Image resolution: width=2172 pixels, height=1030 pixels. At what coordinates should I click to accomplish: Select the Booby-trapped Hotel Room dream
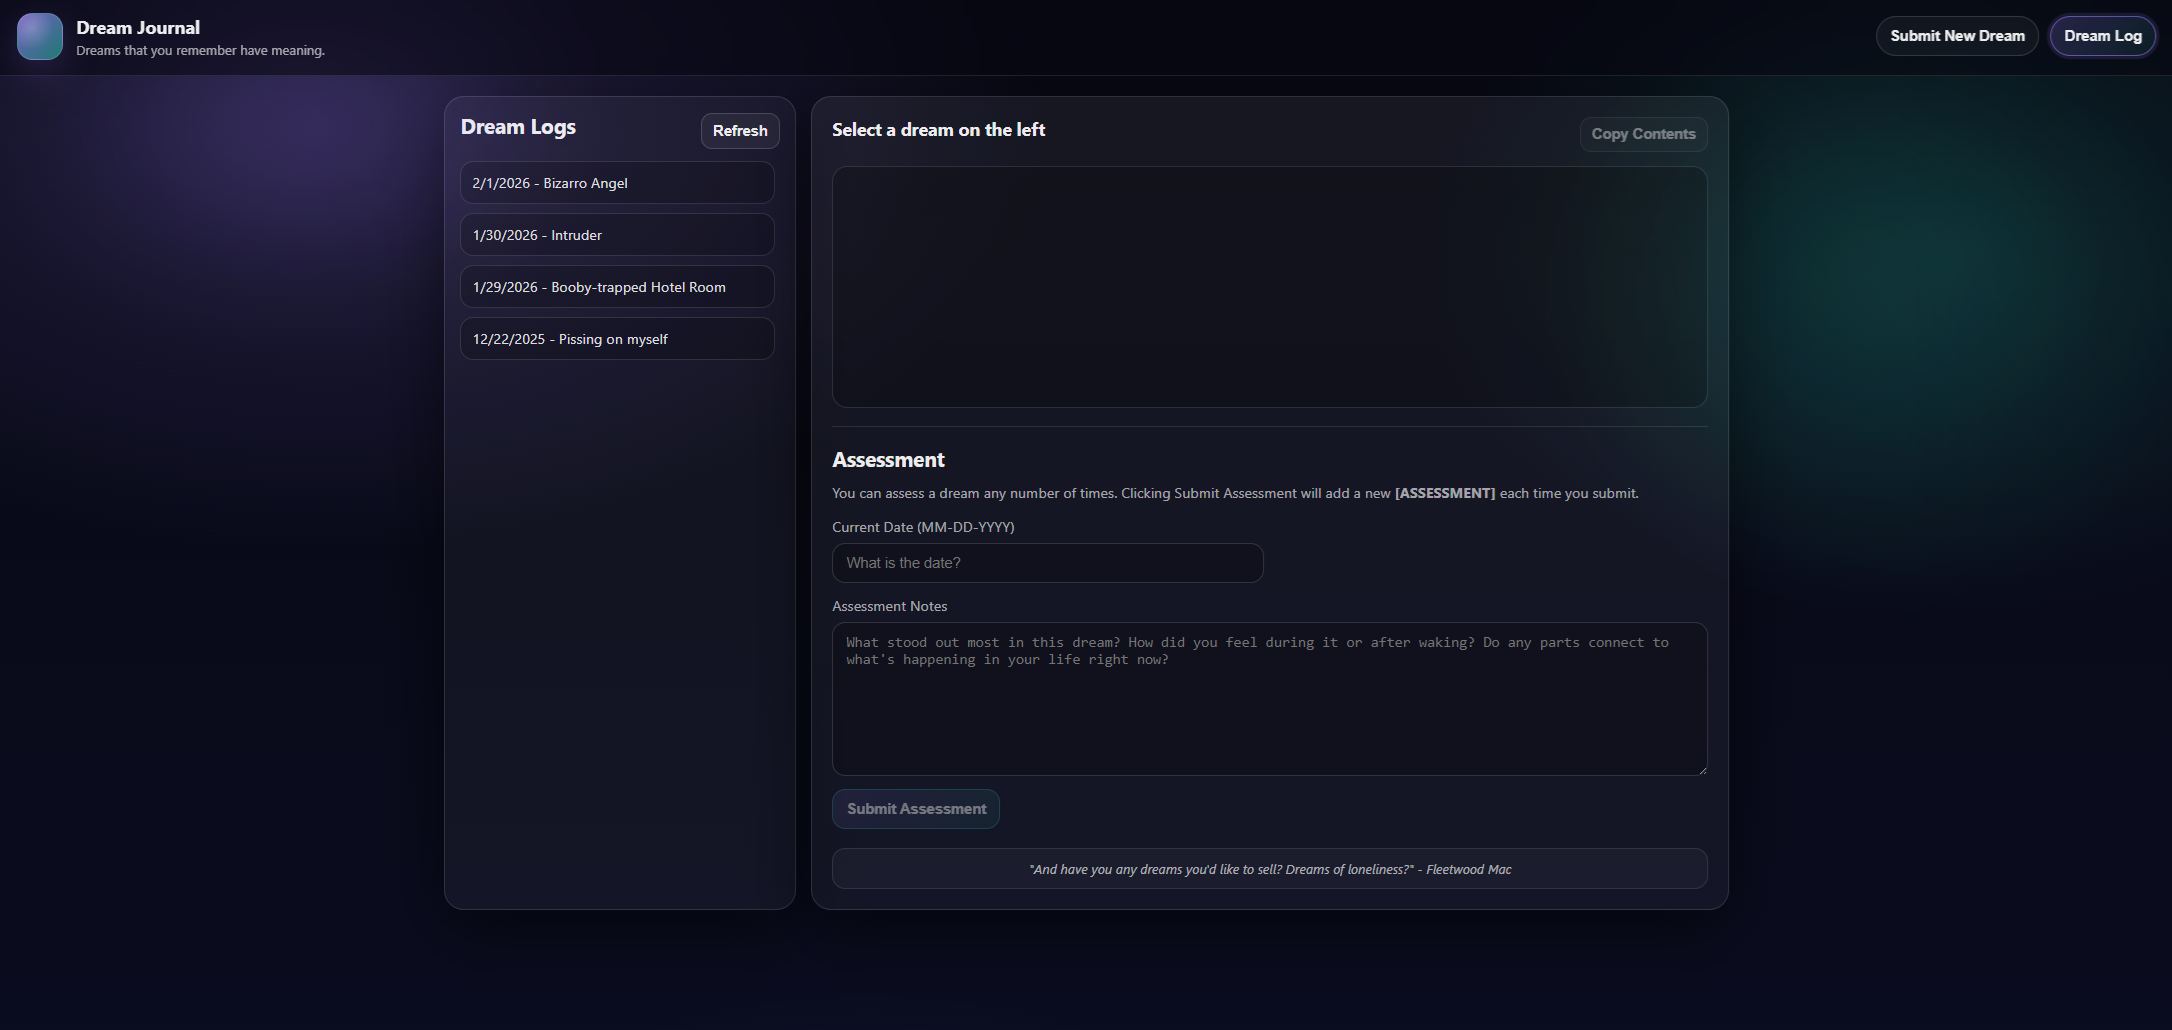tap(617, 287)
